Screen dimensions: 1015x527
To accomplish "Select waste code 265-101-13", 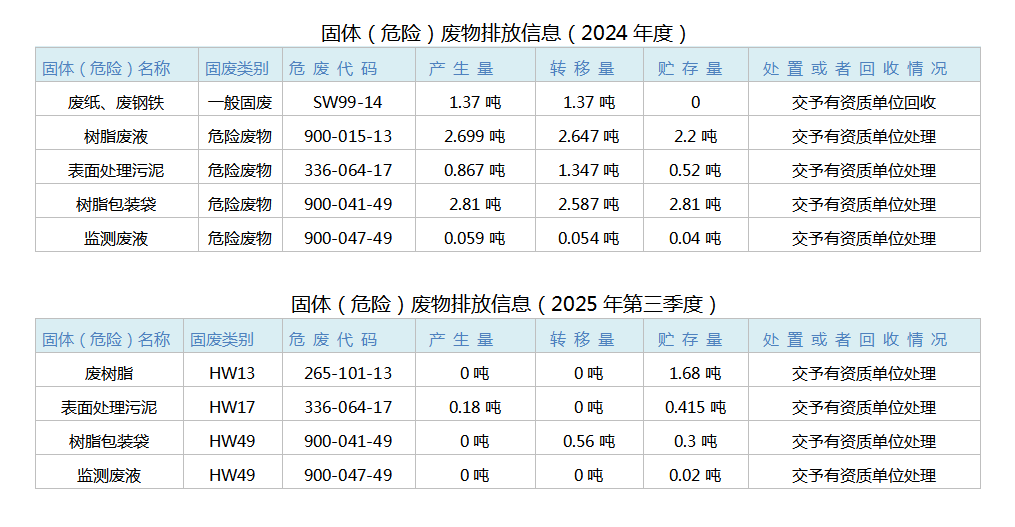I will tap(348, 373).
